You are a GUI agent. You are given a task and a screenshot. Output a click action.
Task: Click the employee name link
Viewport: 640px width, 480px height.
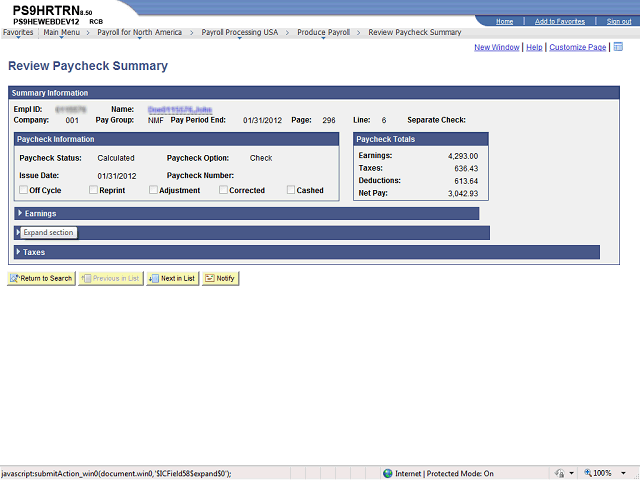(x=180, y=109)
